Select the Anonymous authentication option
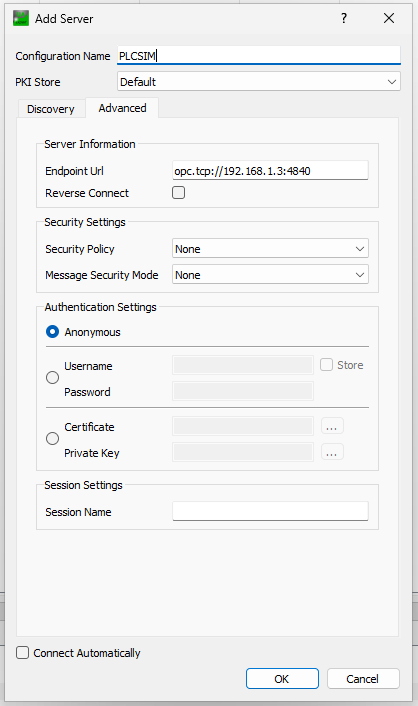Image resolution: width=418 pixels, height=706 pixels. [x=52, y=332]
